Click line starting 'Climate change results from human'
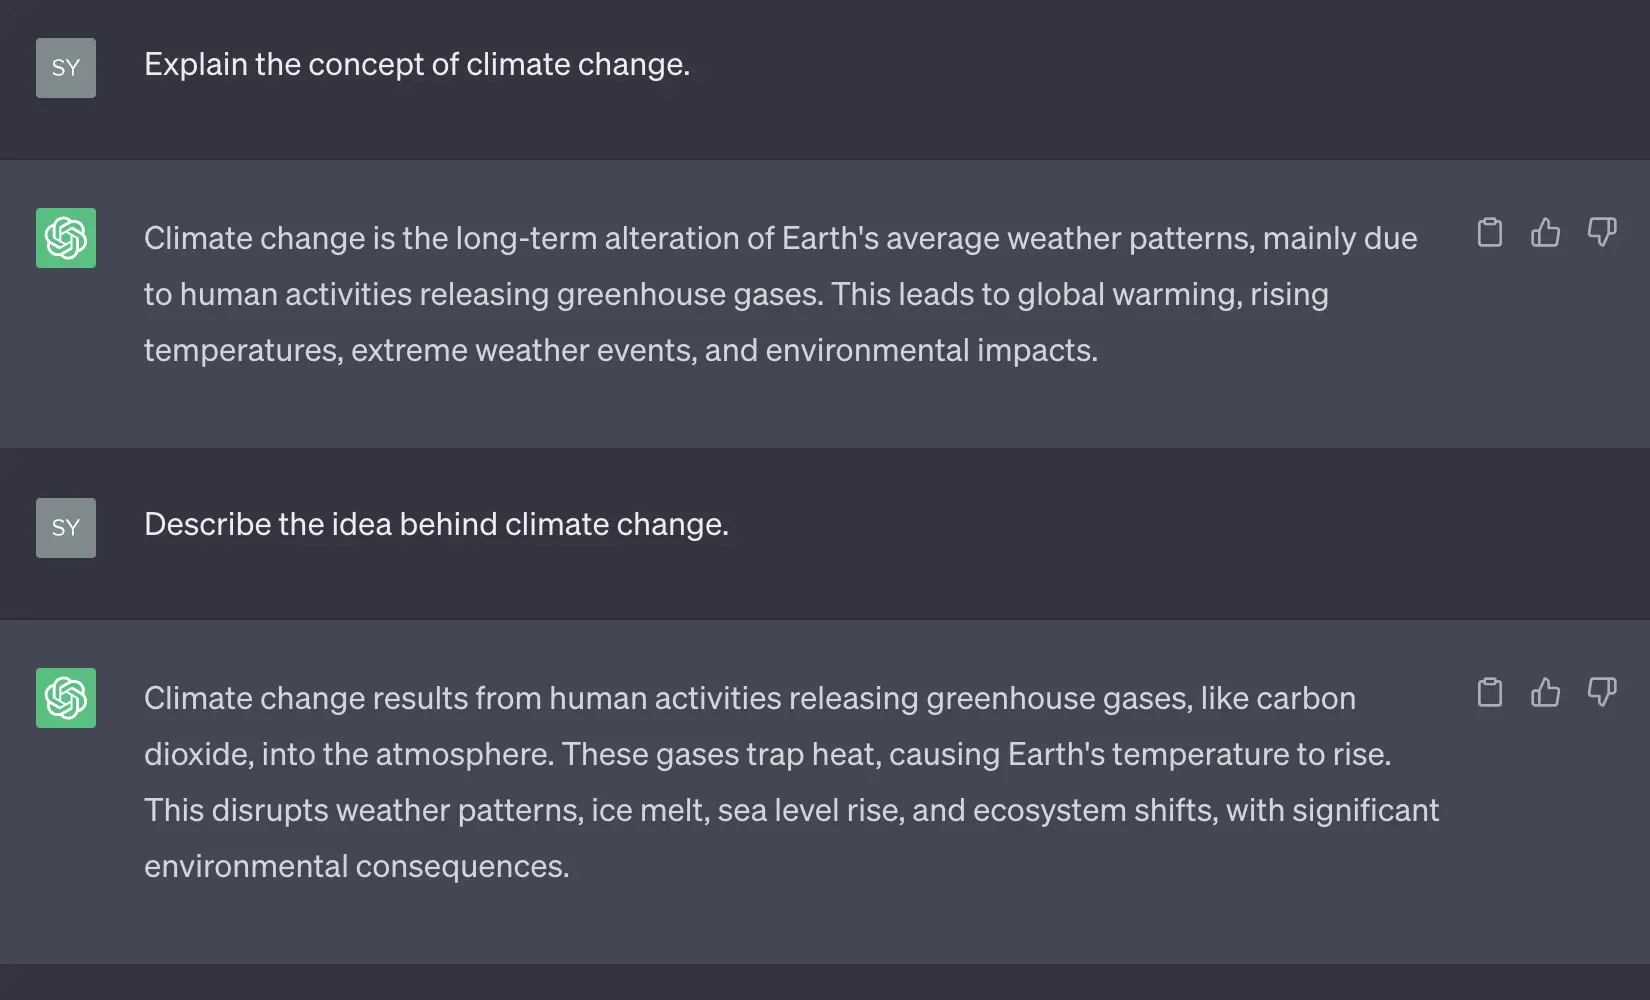The height and width of the screenshot is (1000, 1650). pos(750,698)
